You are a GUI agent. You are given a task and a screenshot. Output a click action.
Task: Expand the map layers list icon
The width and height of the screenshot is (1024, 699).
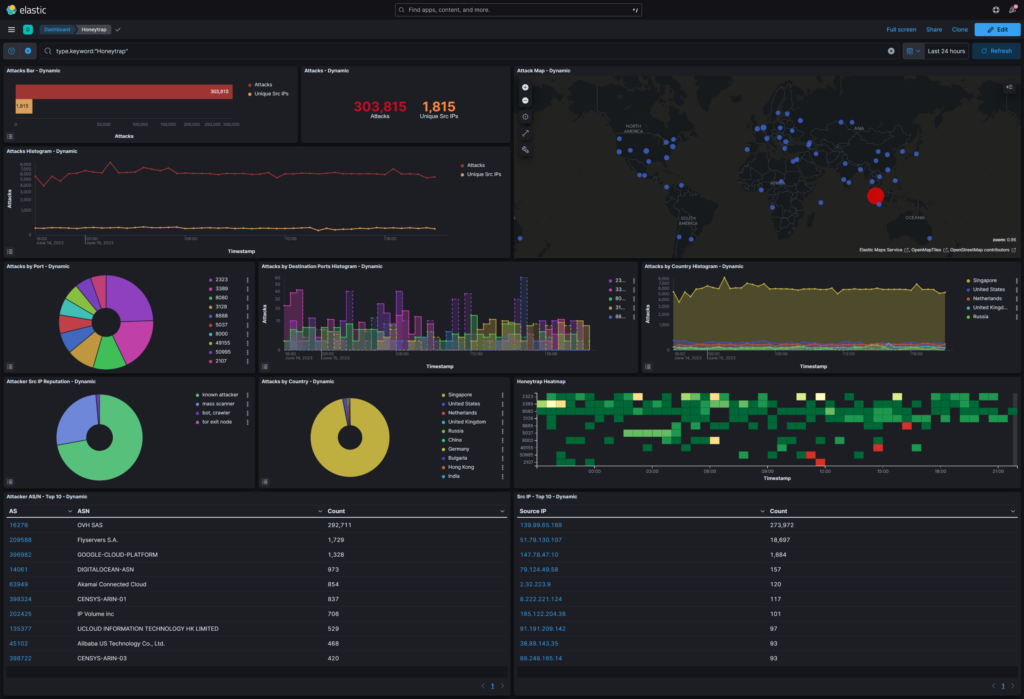pyautogui.click(x=1009, y=87)
